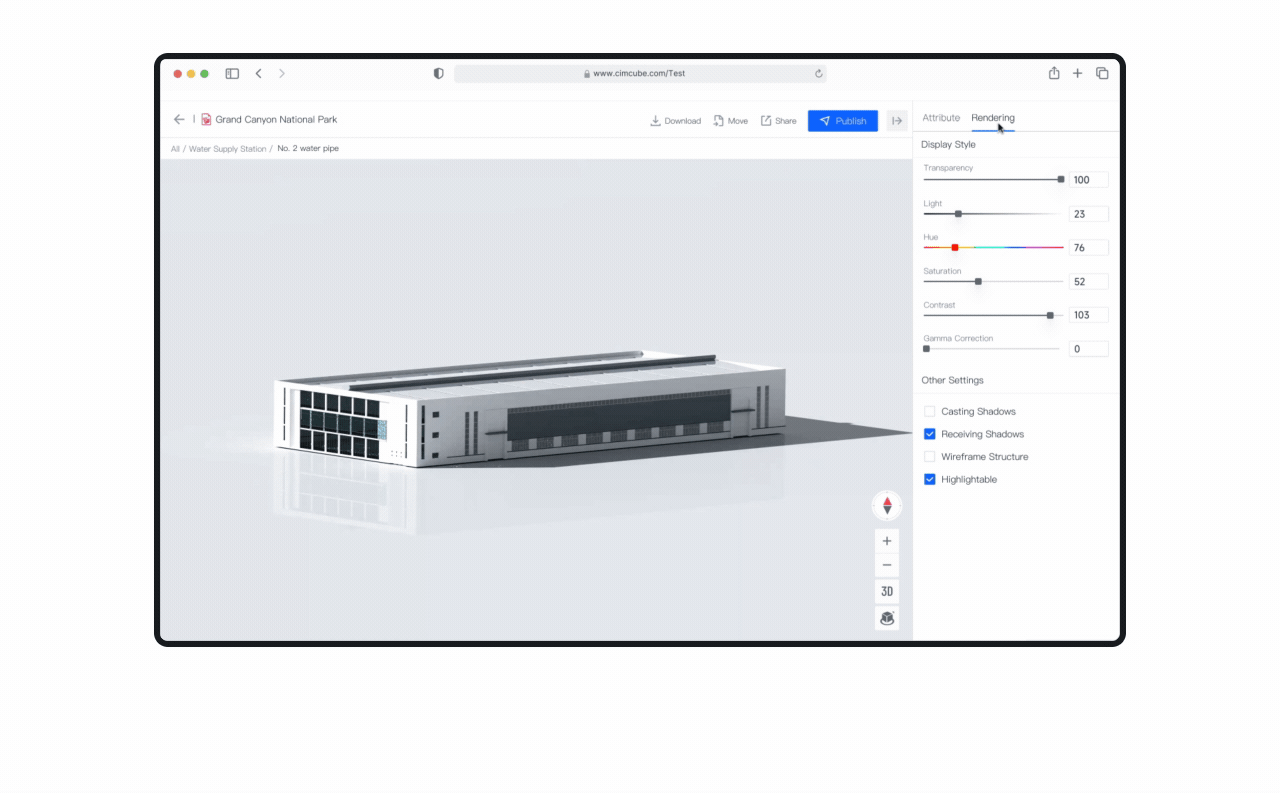Switch to the Attribute tab

(941, 118)
